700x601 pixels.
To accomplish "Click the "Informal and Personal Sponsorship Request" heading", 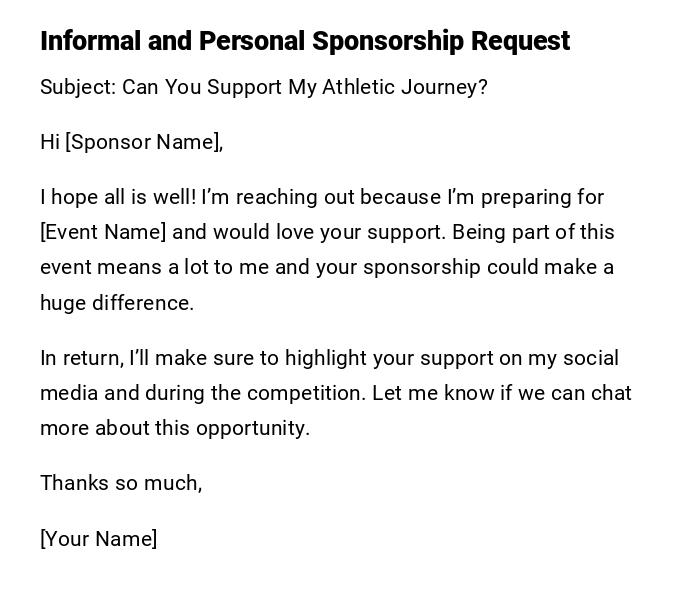I will (x=305, y=41).
